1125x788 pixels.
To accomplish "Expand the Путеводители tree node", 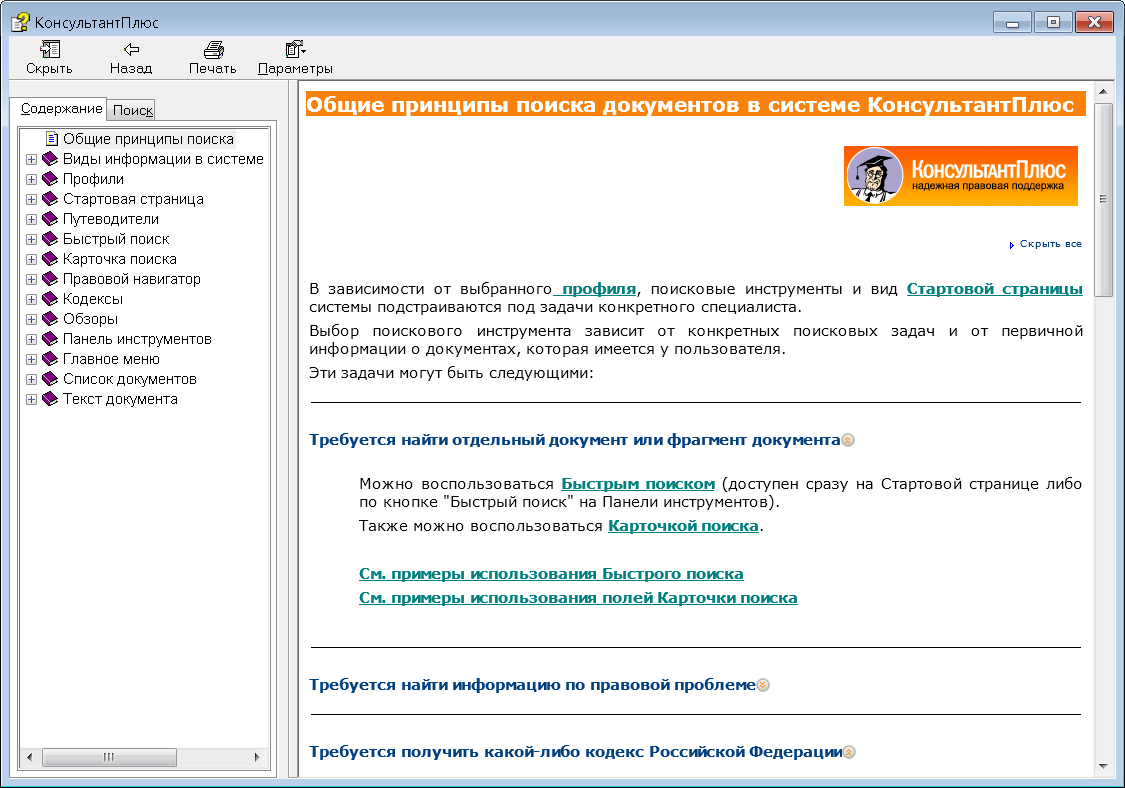I will 32,220.
